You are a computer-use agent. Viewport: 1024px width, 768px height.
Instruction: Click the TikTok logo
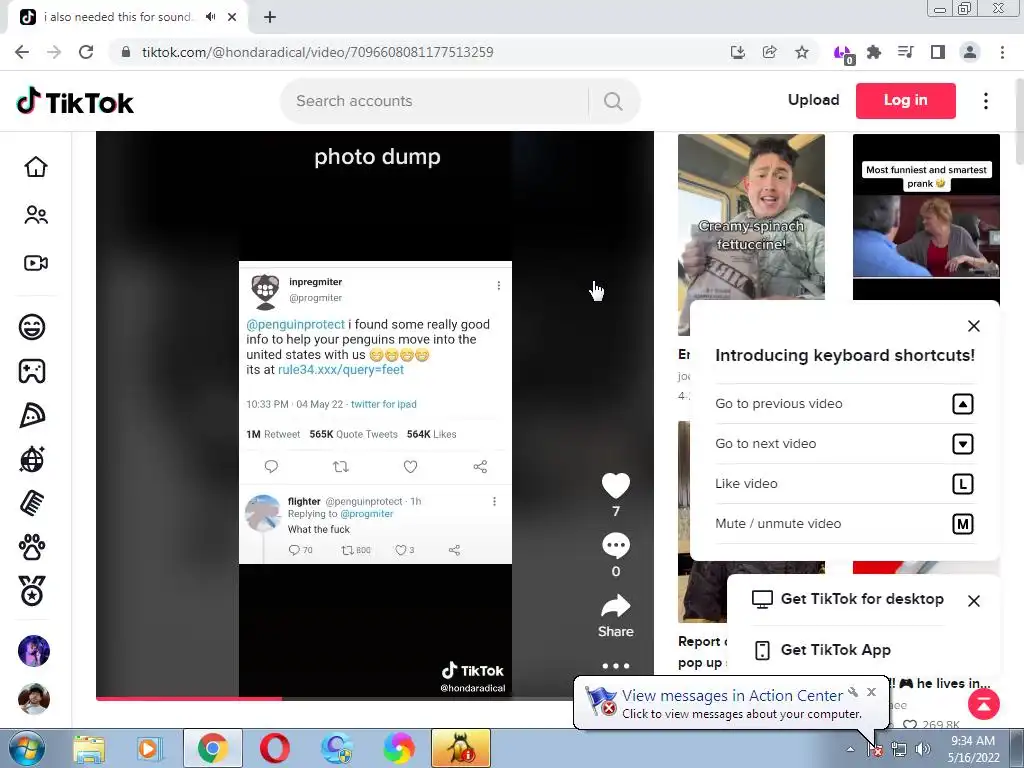[75, 102]
